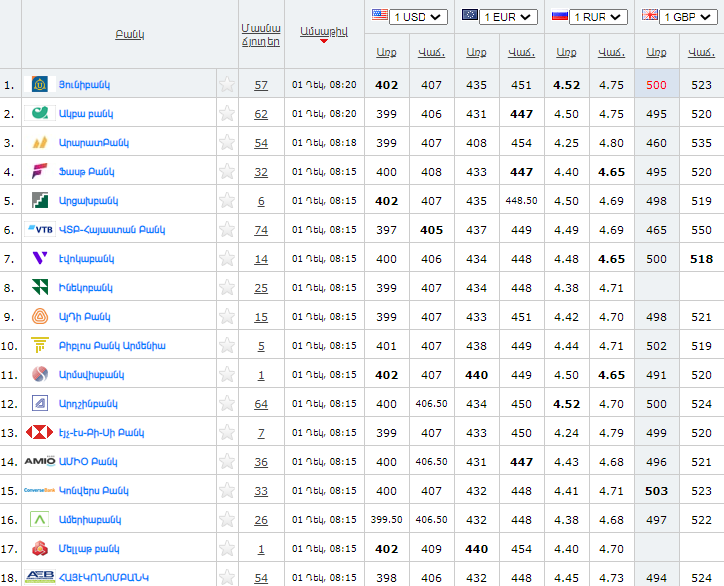724x586 pixels.
Task: Click the ID Bank logo
Action: point(40,316)
